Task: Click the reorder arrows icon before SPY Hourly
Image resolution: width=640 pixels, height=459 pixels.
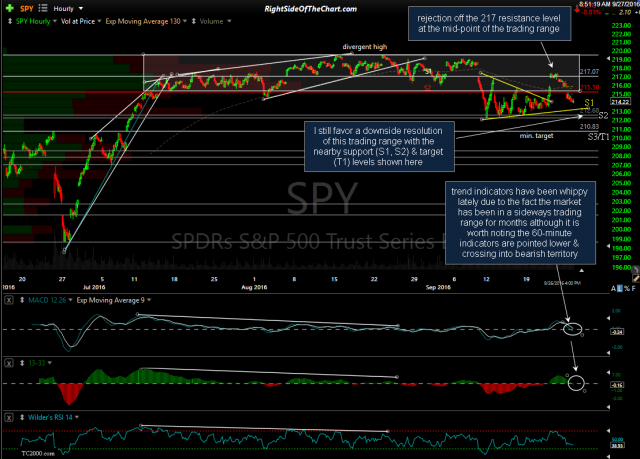Action: click(10, 21)
